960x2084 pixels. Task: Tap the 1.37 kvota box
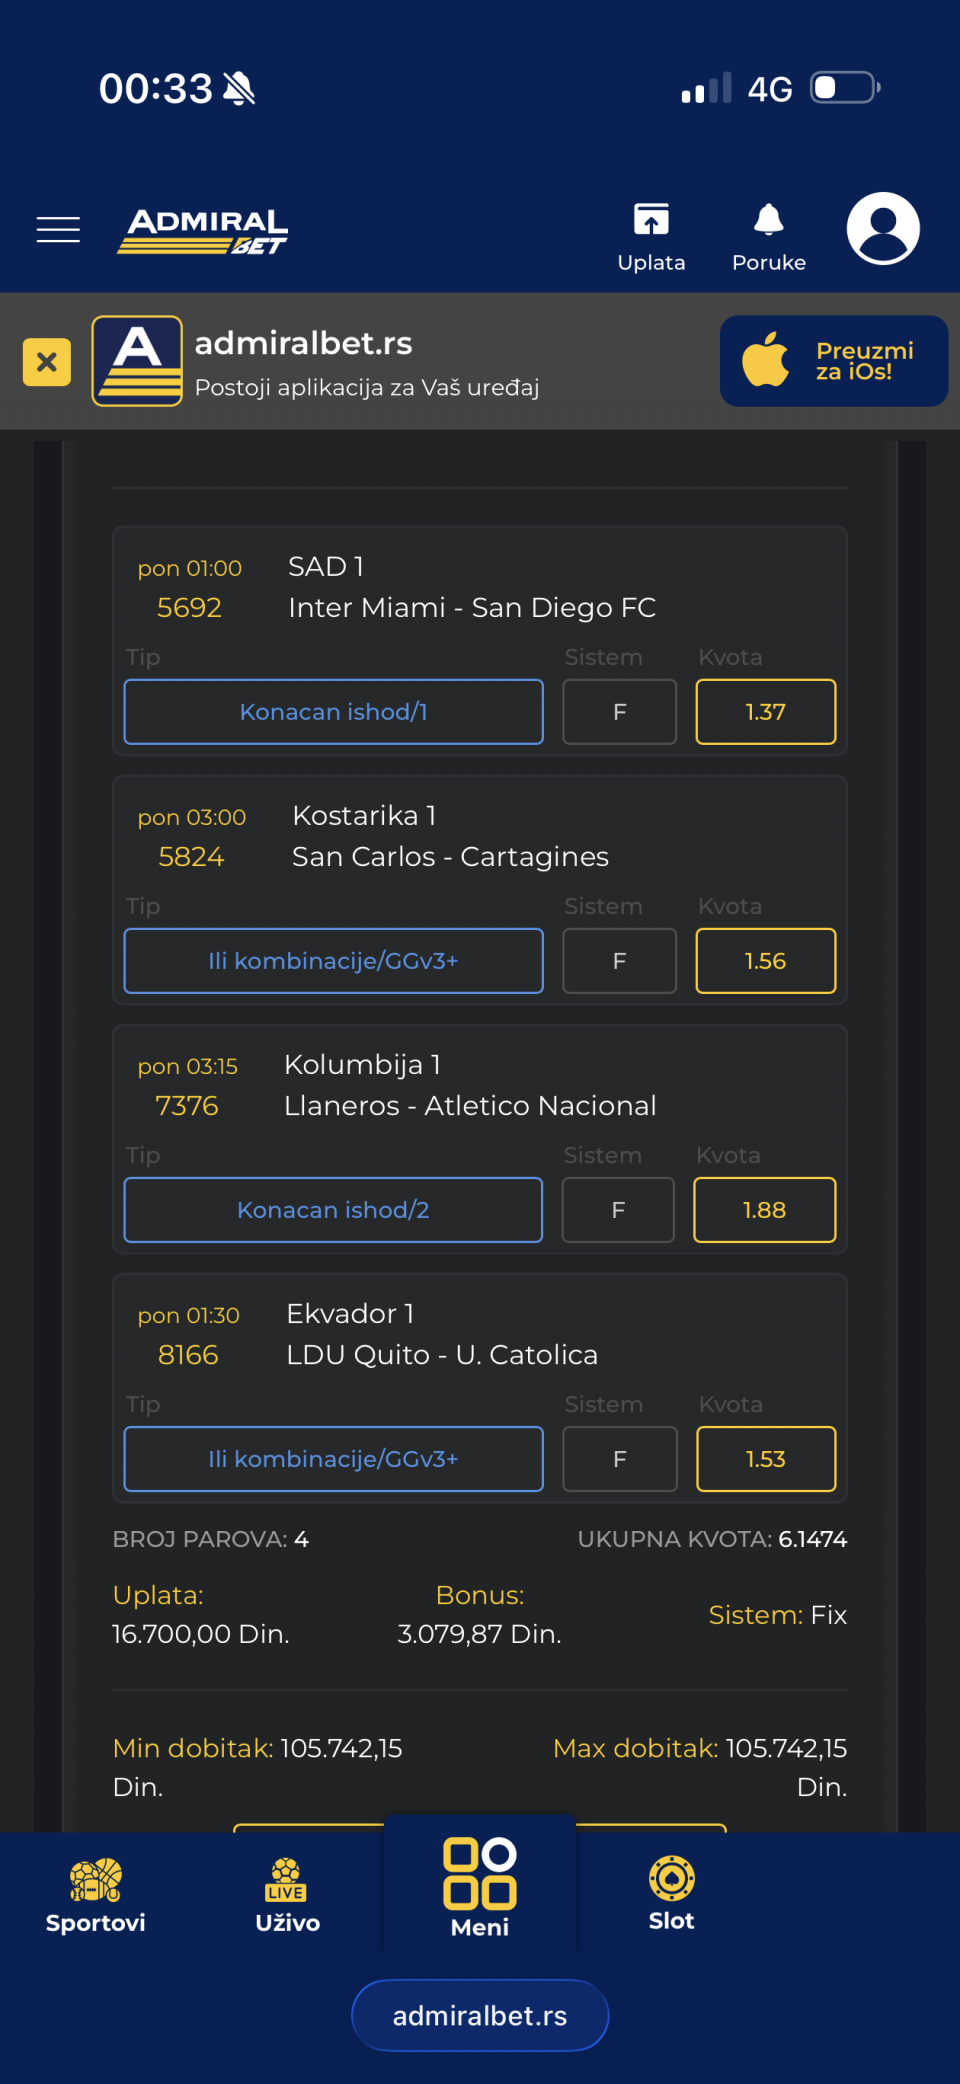766,712
